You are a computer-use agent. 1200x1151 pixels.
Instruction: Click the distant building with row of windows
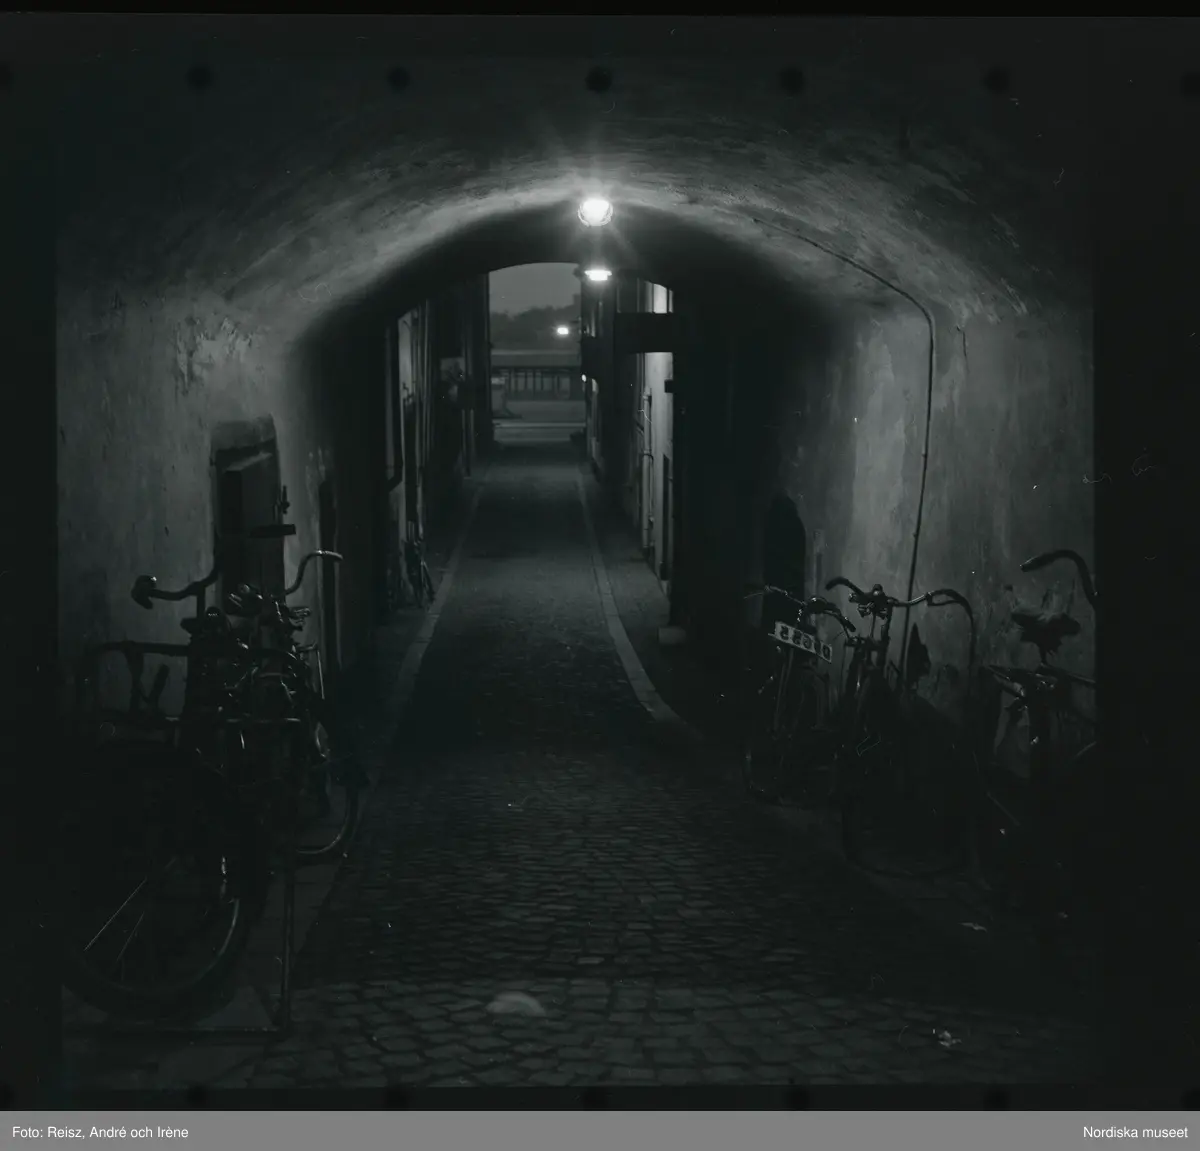click(x=535, y=382)
